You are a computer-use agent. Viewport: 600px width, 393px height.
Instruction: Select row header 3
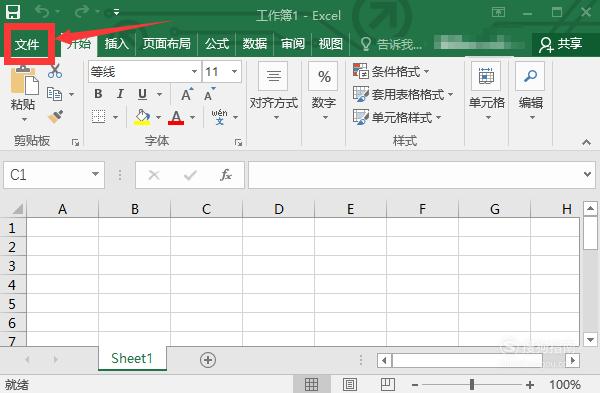12,266
